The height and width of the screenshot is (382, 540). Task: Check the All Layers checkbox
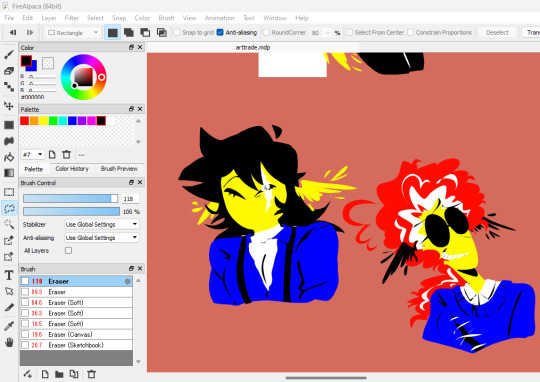coord(69,250)
